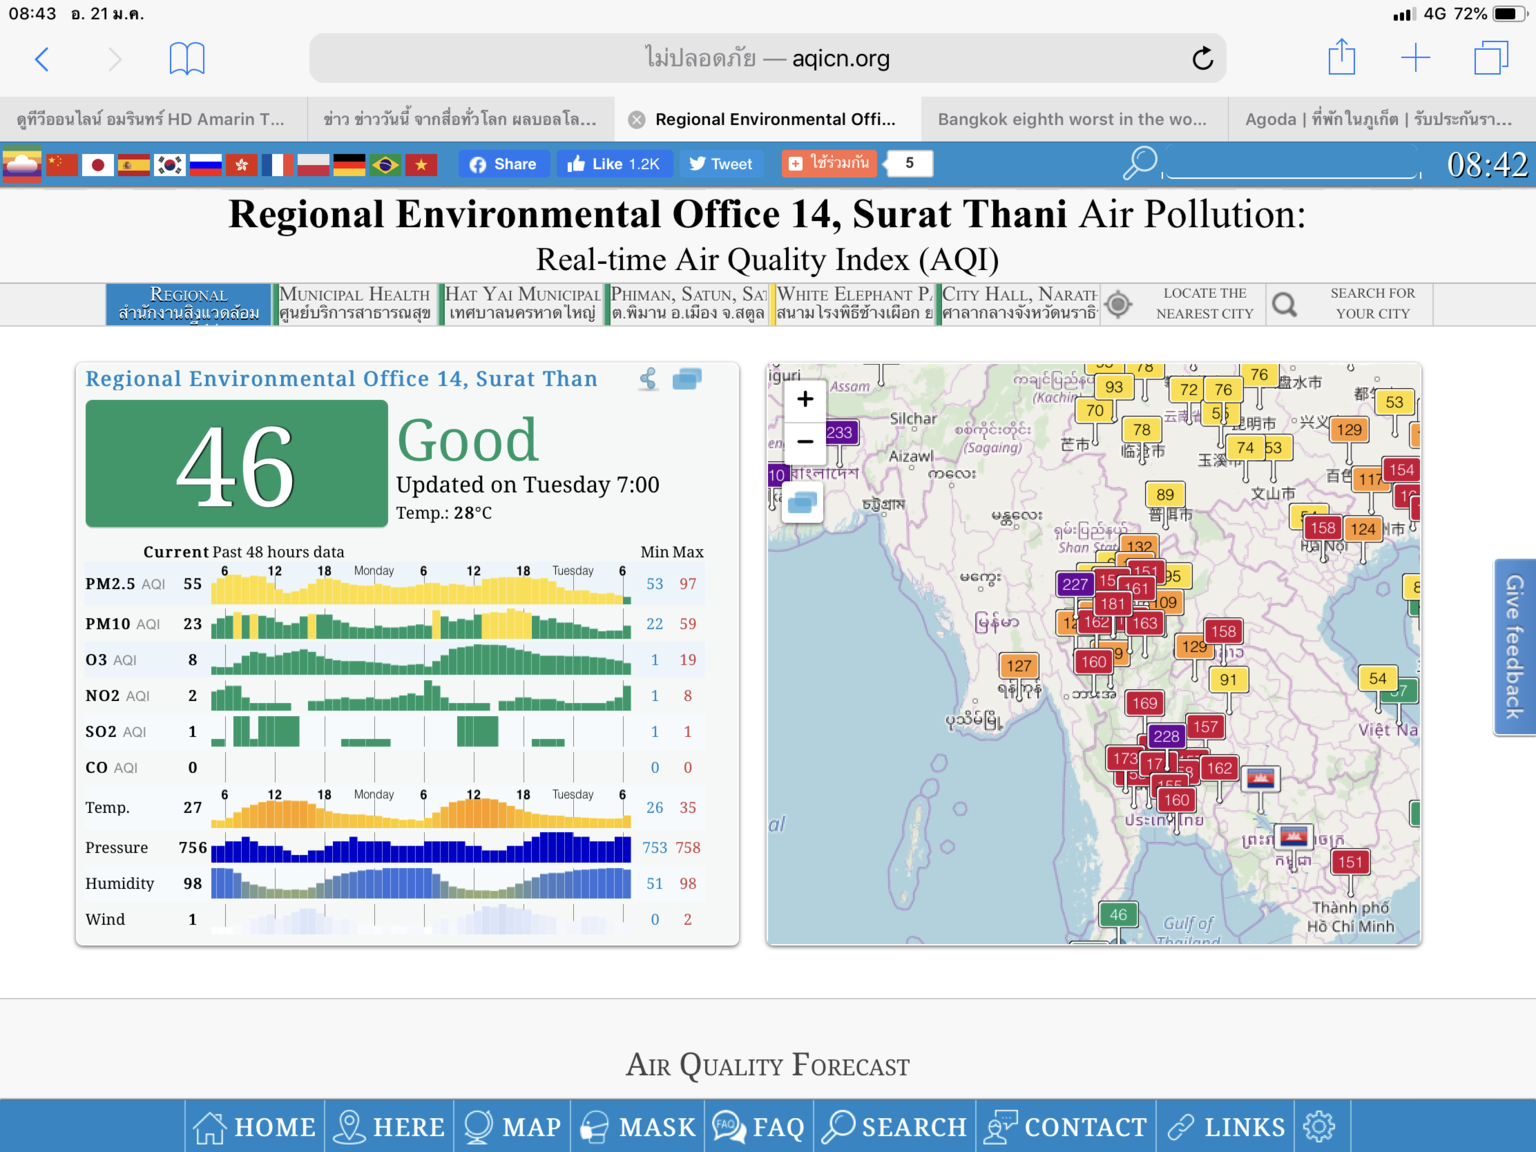Click the Facebook Share button
The image size is (1536, 1152).
[x=504, y=164]
